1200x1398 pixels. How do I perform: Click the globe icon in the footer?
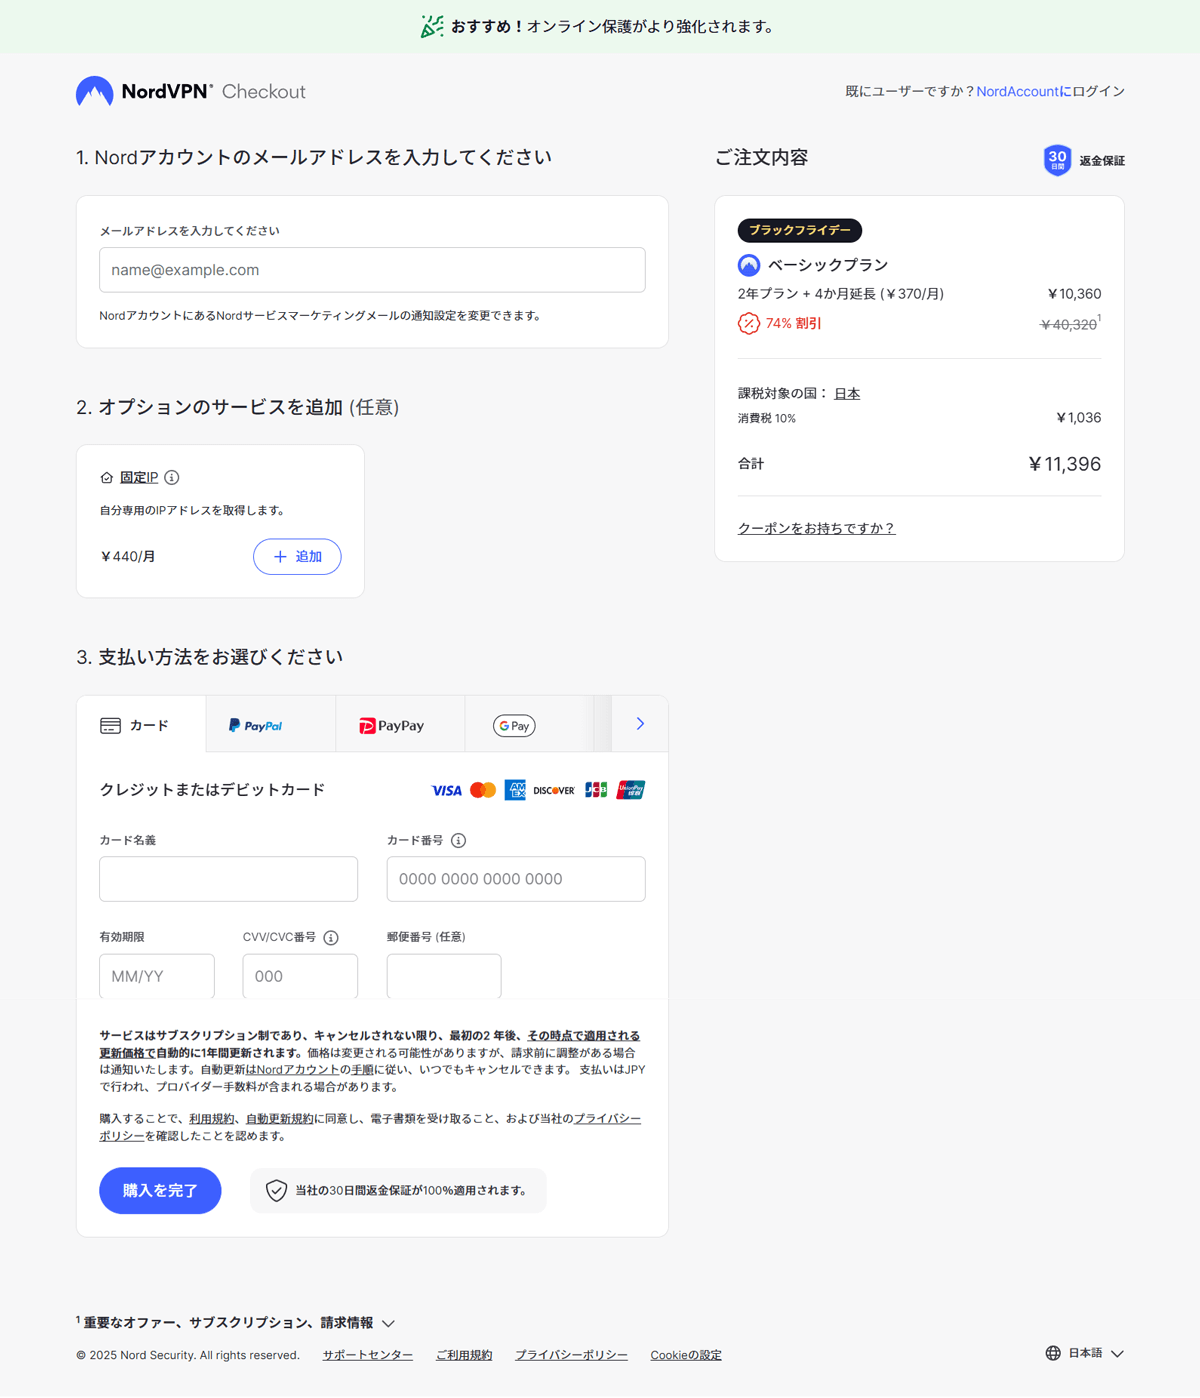(1052, 1353)
